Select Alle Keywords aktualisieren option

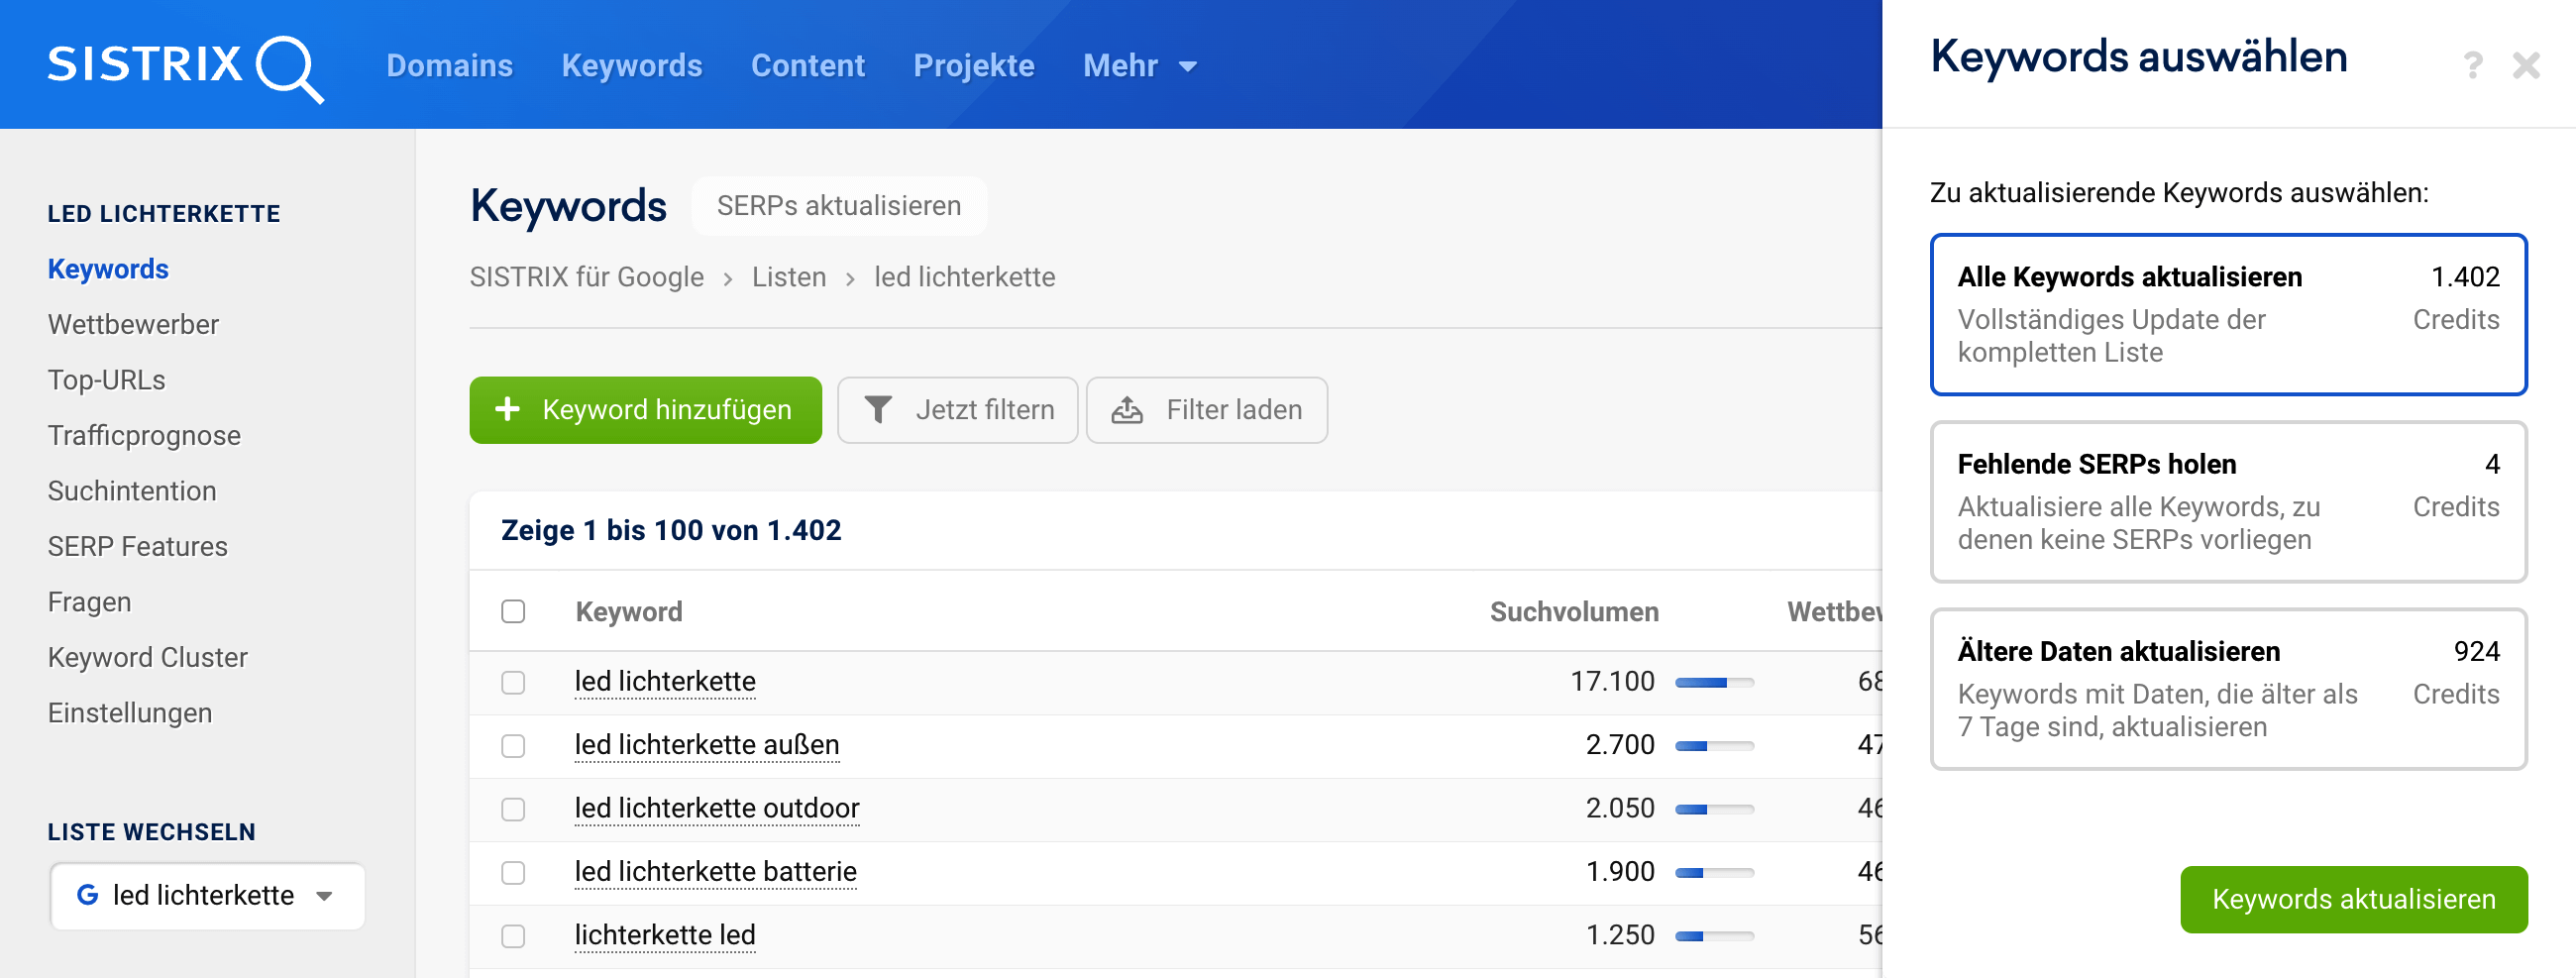[2228, 314]
